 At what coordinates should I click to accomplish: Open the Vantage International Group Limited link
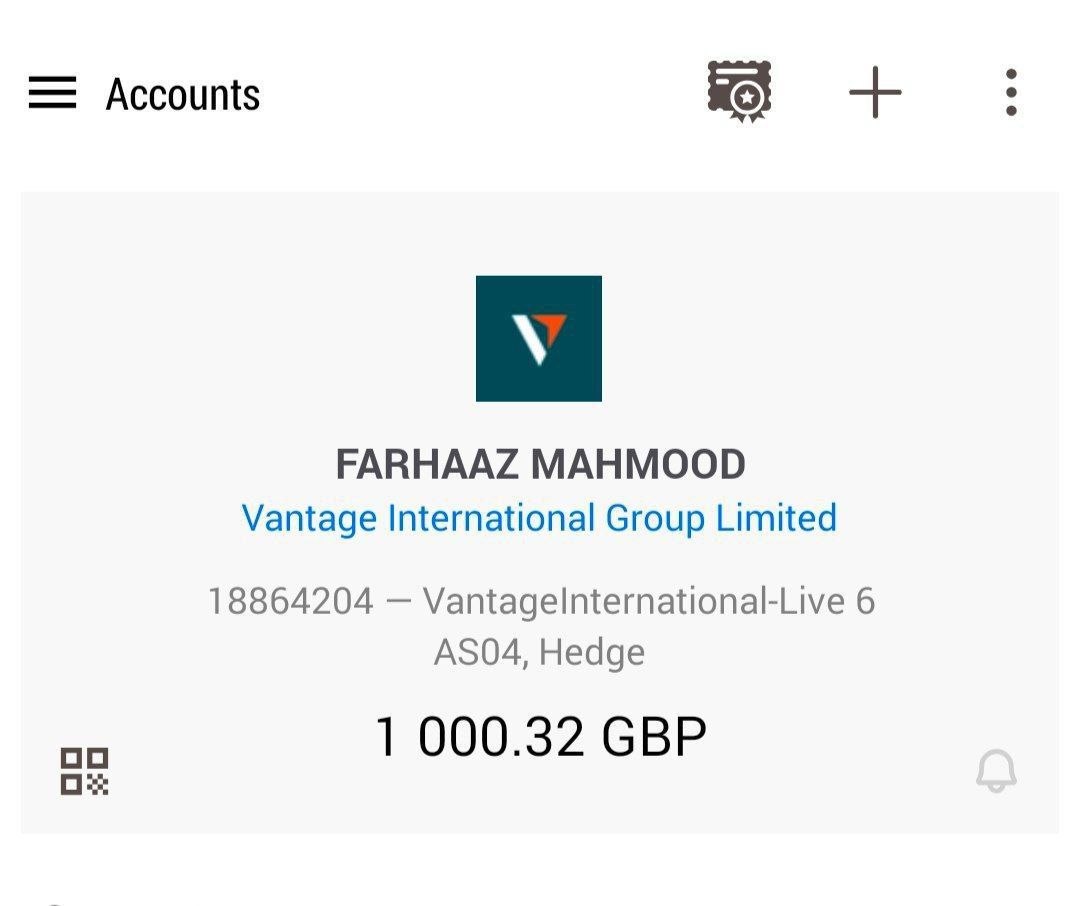[539, 518]
